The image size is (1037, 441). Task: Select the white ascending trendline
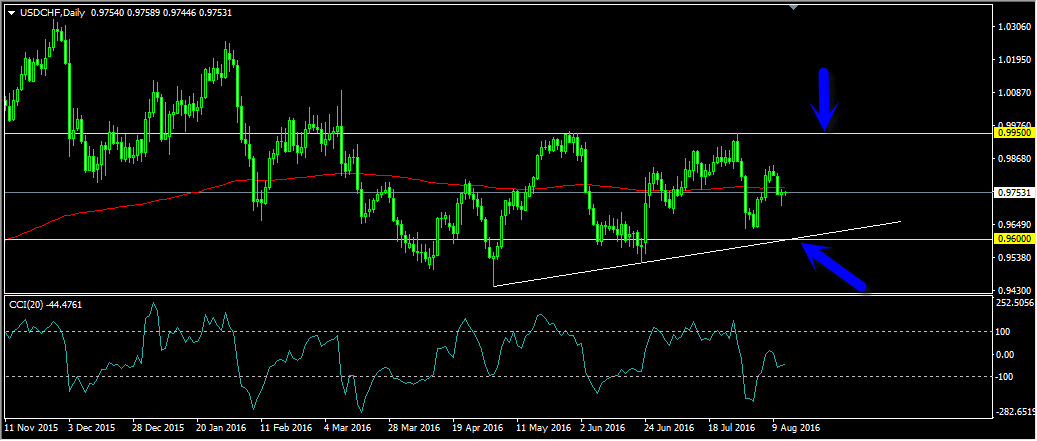coord(697,254)
